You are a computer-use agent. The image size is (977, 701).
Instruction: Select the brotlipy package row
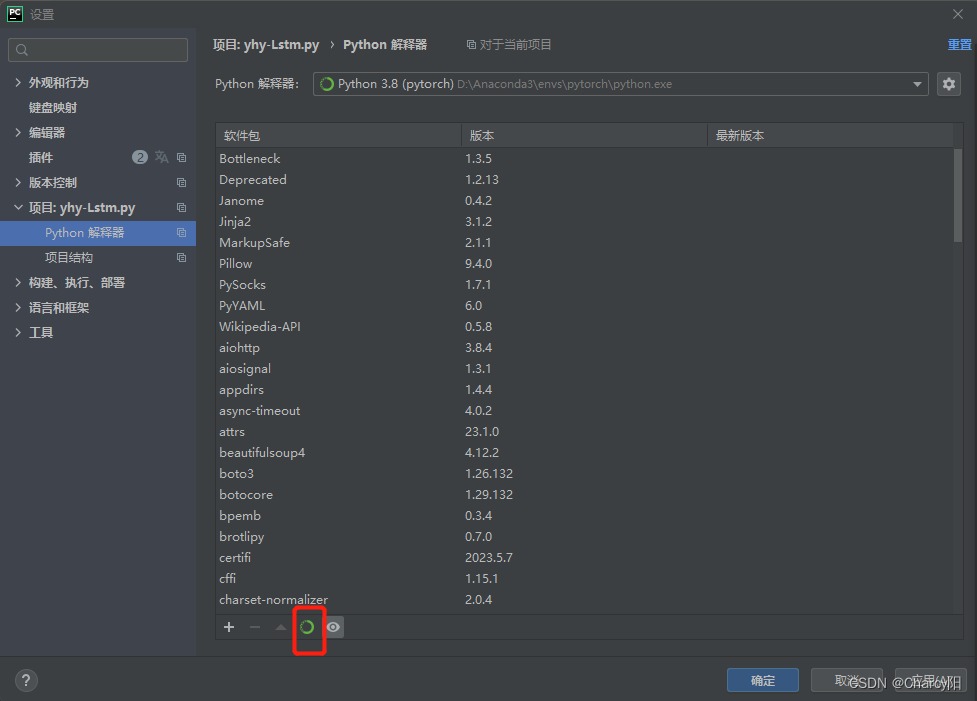[x=584, y=536]
